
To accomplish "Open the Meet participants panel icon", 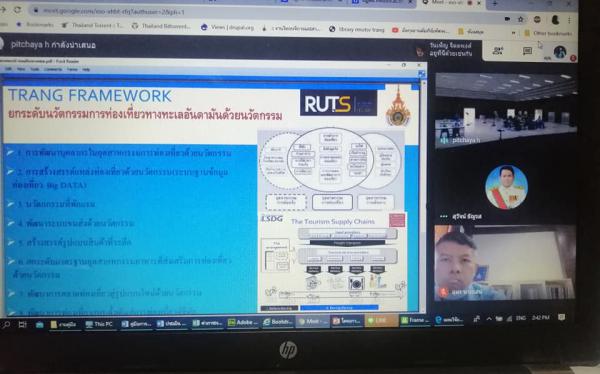I will [x=498, y=51].
